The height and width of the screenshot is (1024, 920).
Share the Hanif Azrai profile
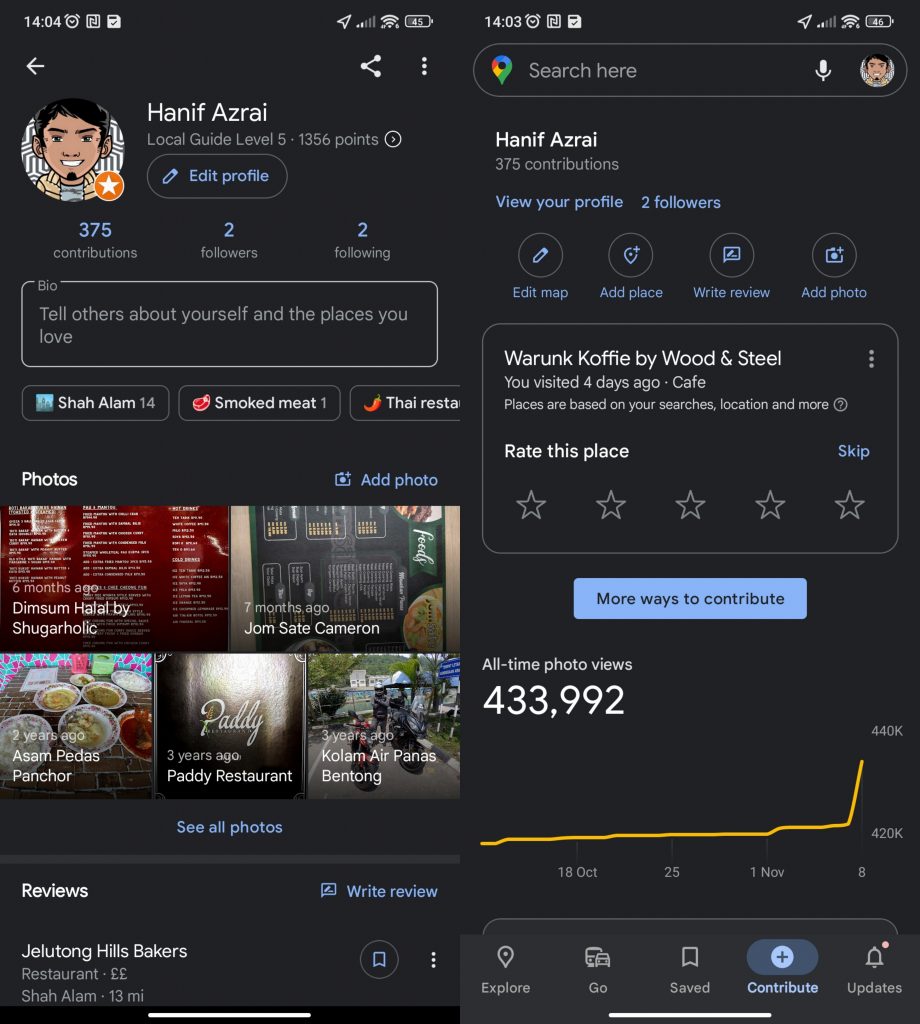(371, 66)
